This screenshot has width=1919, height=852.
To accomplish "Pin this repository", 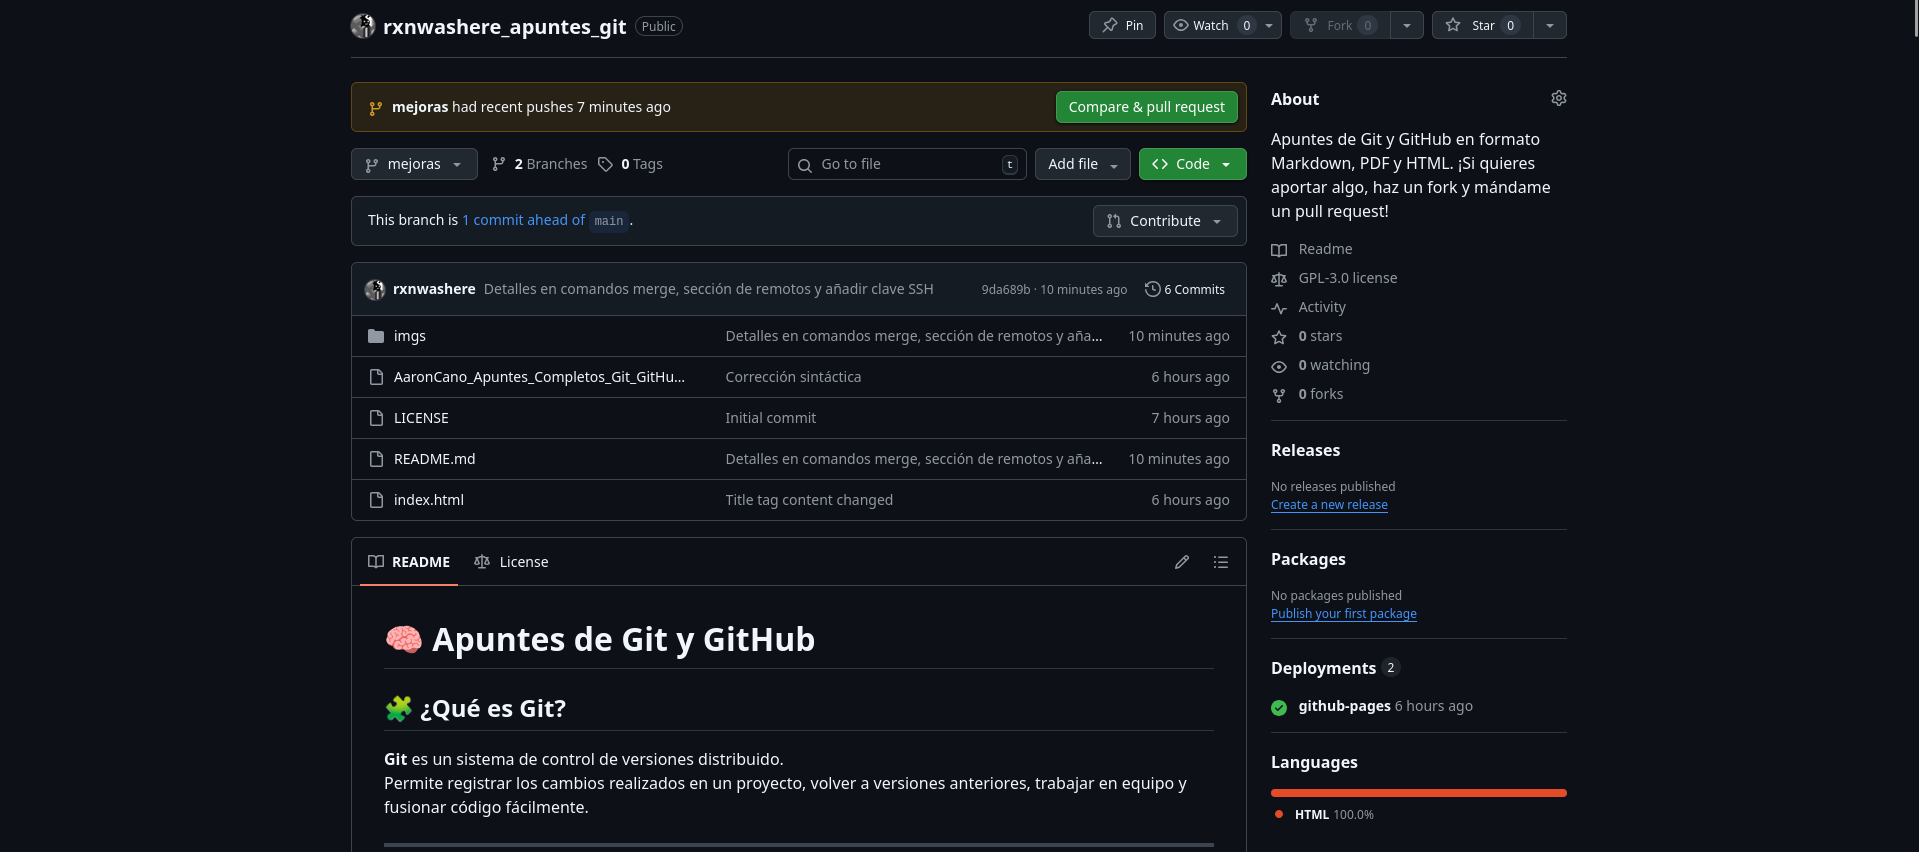I will pyautogui.click(x=1122, y=25).
